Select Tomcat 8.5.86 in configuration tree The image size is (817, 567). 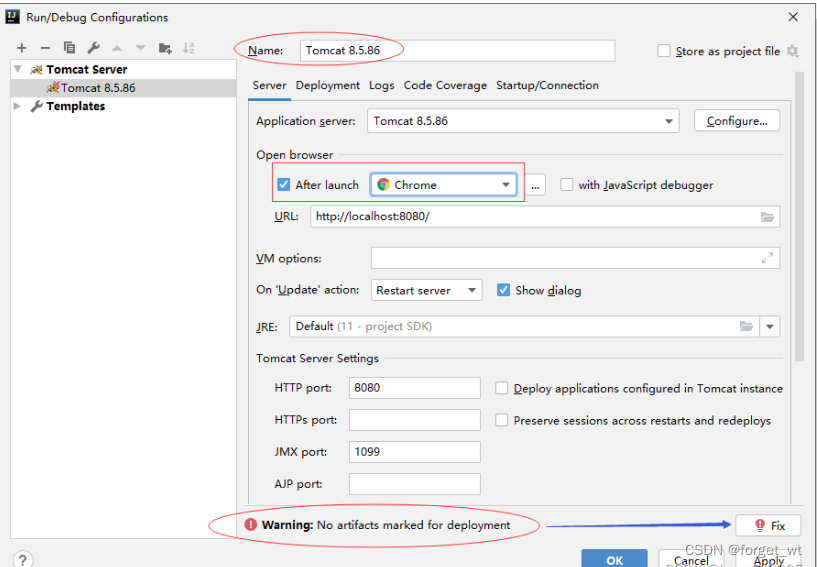point(123,88)
